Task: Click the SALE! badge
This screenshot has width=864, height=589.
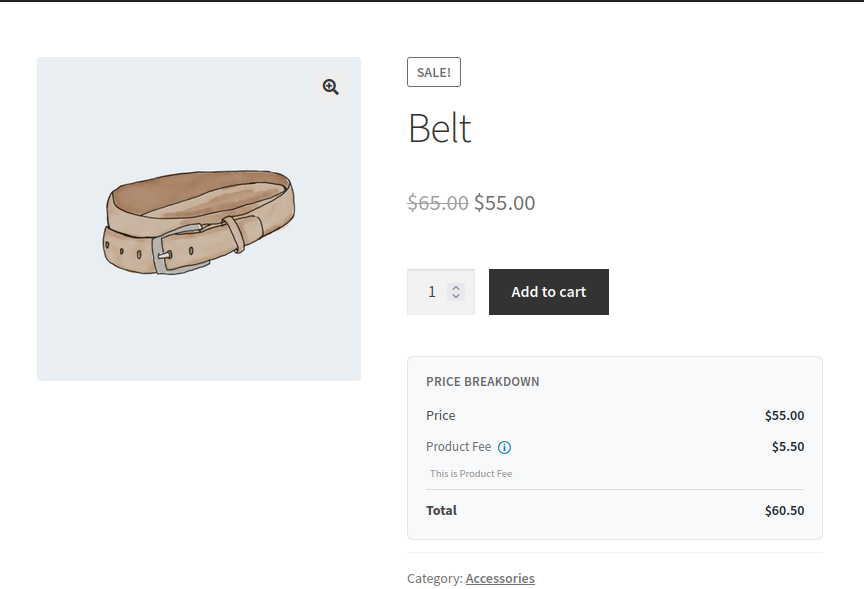Action: (x=434, y=72)
